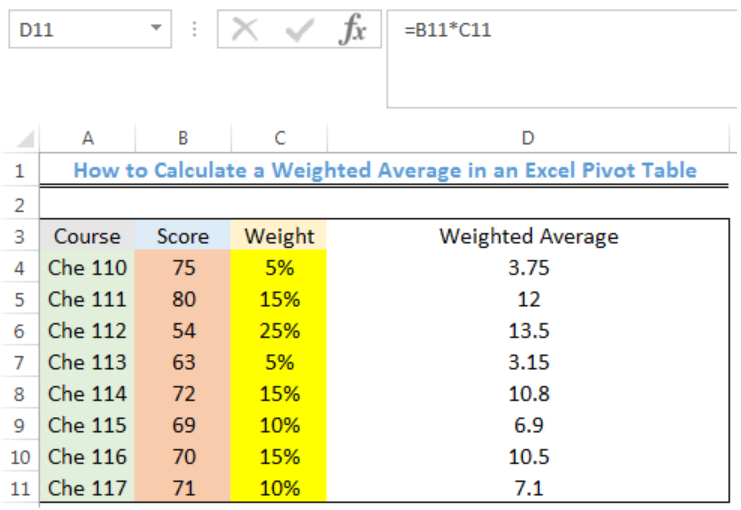Click the Name Box showing D11
The height and width of the screenshot is (510, 741).
pos(90,30)
